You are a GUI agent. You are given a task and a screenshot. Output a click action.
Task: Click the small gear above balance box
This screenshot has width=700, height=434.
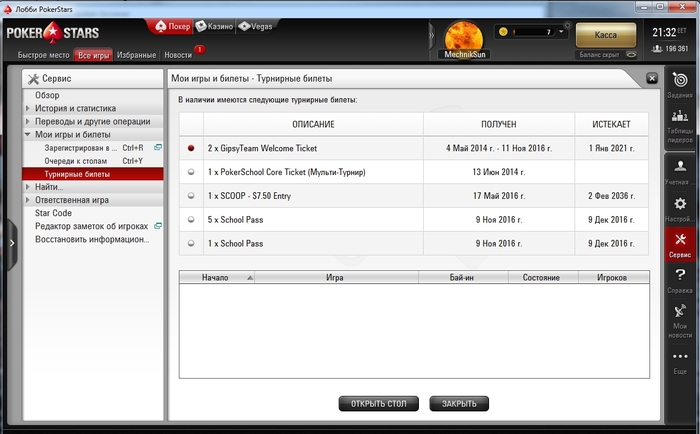[567, 25]
